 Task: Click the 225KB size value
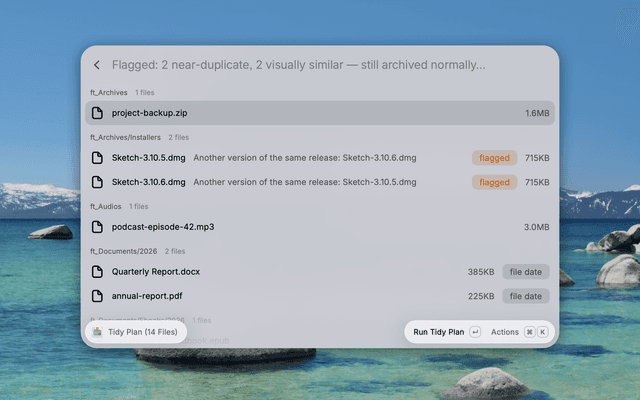[x=481, y=296]
